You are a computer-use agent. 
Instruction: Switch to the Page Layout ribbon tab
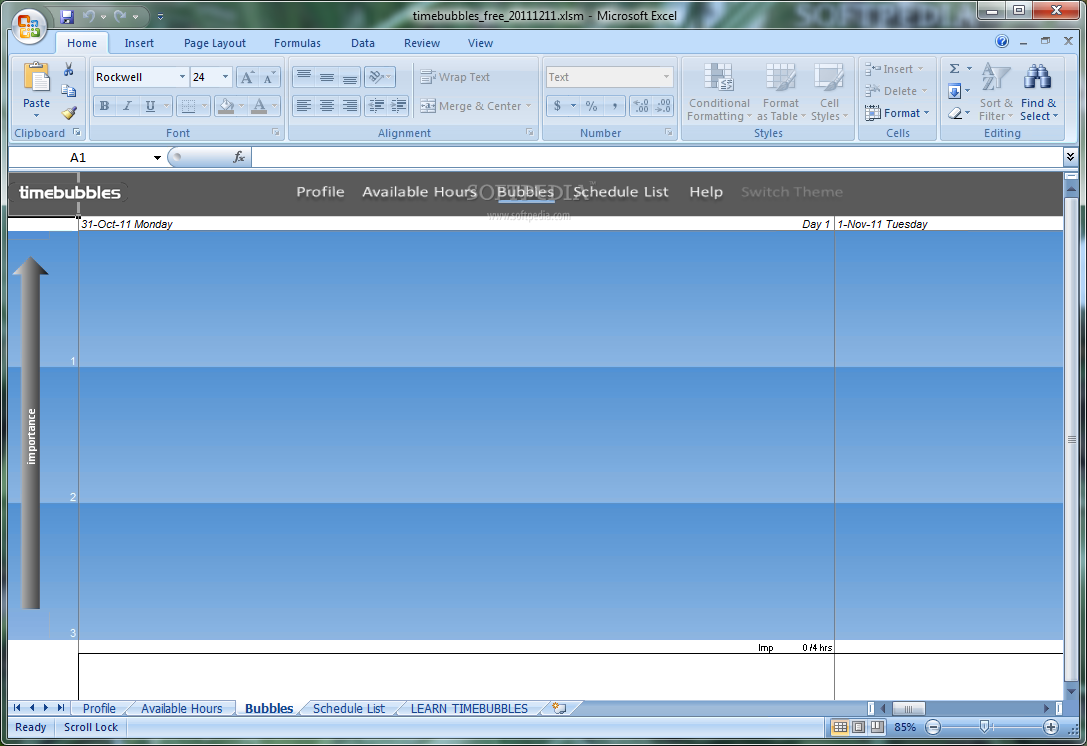[x=214, y=43]
